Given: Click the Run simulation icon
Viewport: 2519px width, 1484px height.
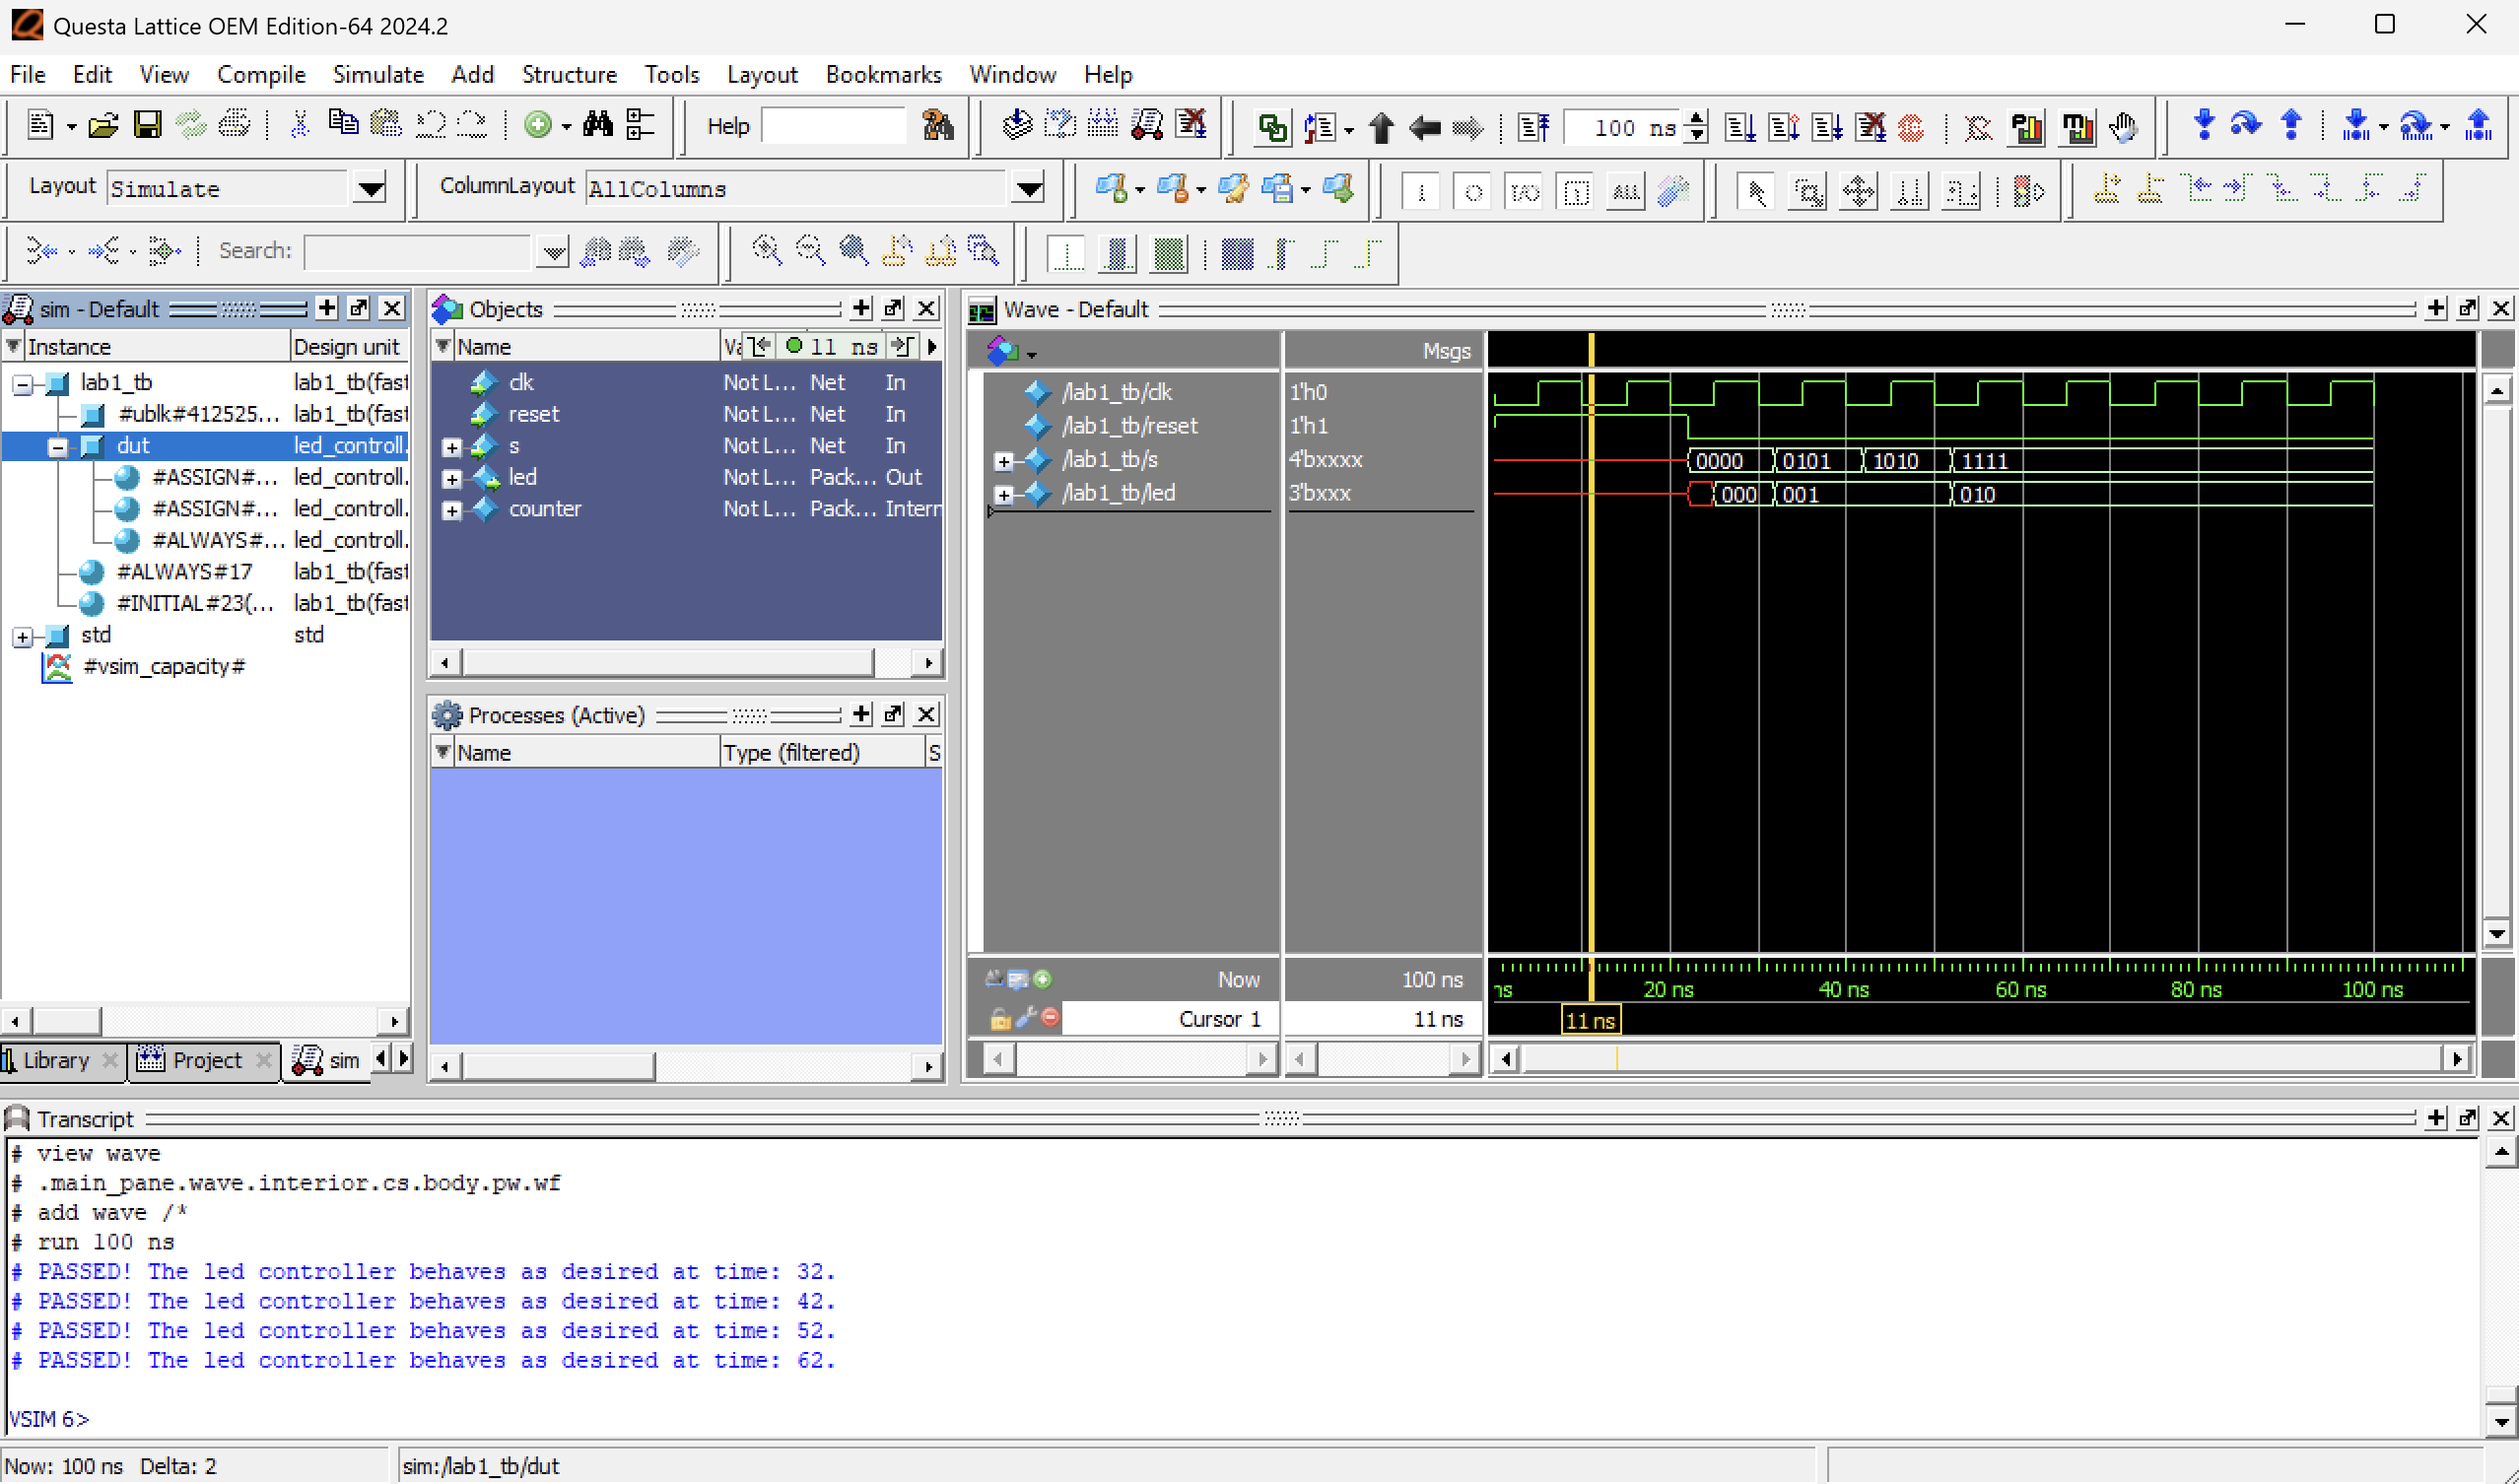Looking at the screenshot, I should (1740, 127).
